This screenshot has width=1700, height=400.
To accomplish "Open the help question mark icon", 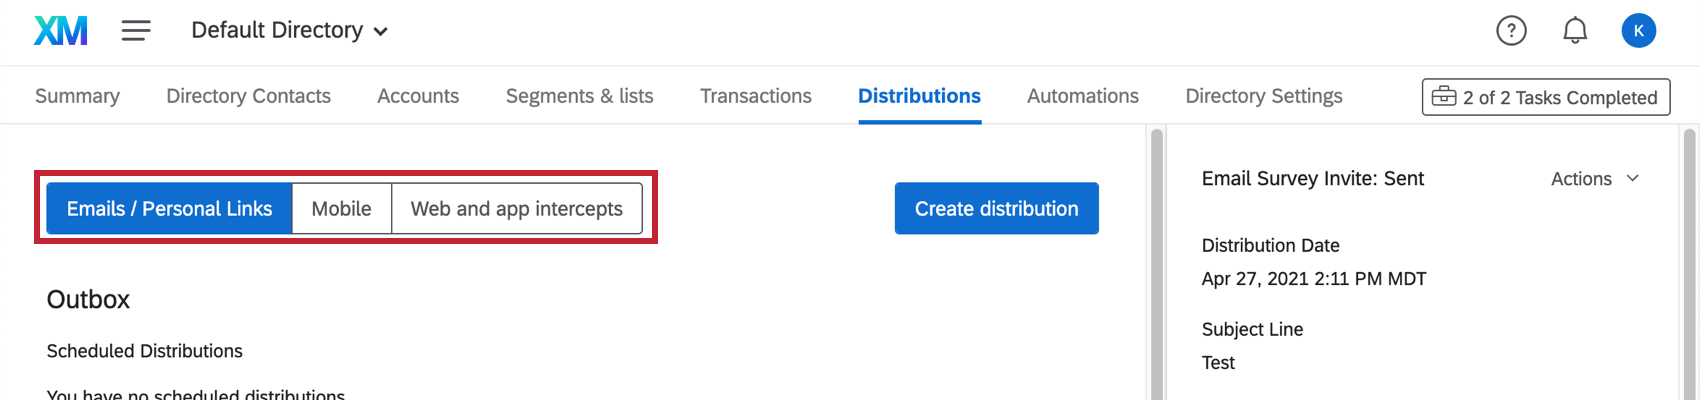I will point(1511,31).
